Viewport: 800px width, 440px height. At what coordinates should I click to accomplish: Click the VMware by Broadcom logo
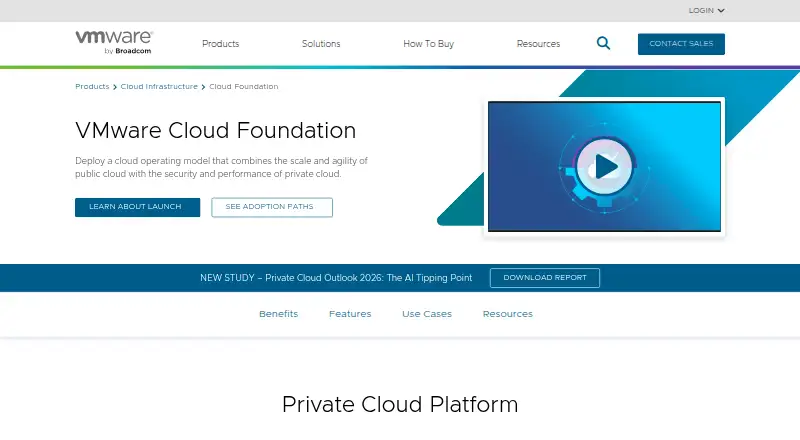tap(114, 42)
